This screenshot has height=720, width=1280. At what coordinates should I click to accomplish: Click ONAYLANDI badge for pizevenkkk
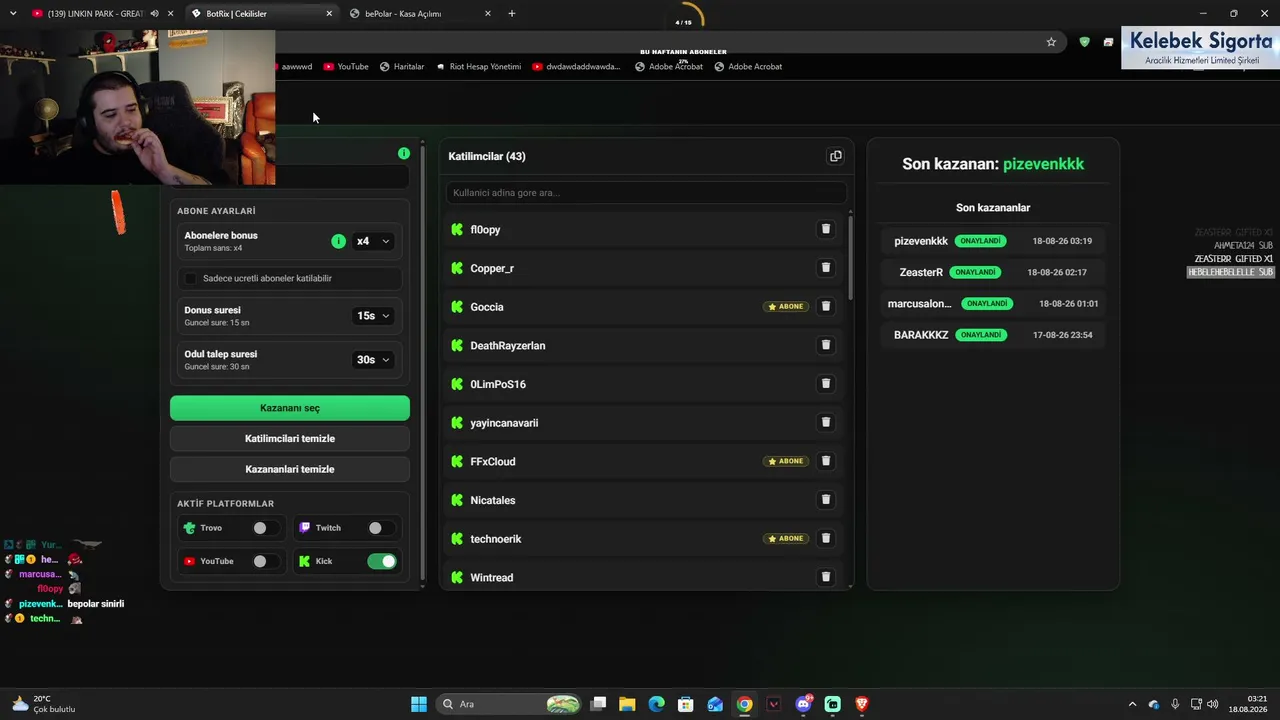click(x=980, y=241)
